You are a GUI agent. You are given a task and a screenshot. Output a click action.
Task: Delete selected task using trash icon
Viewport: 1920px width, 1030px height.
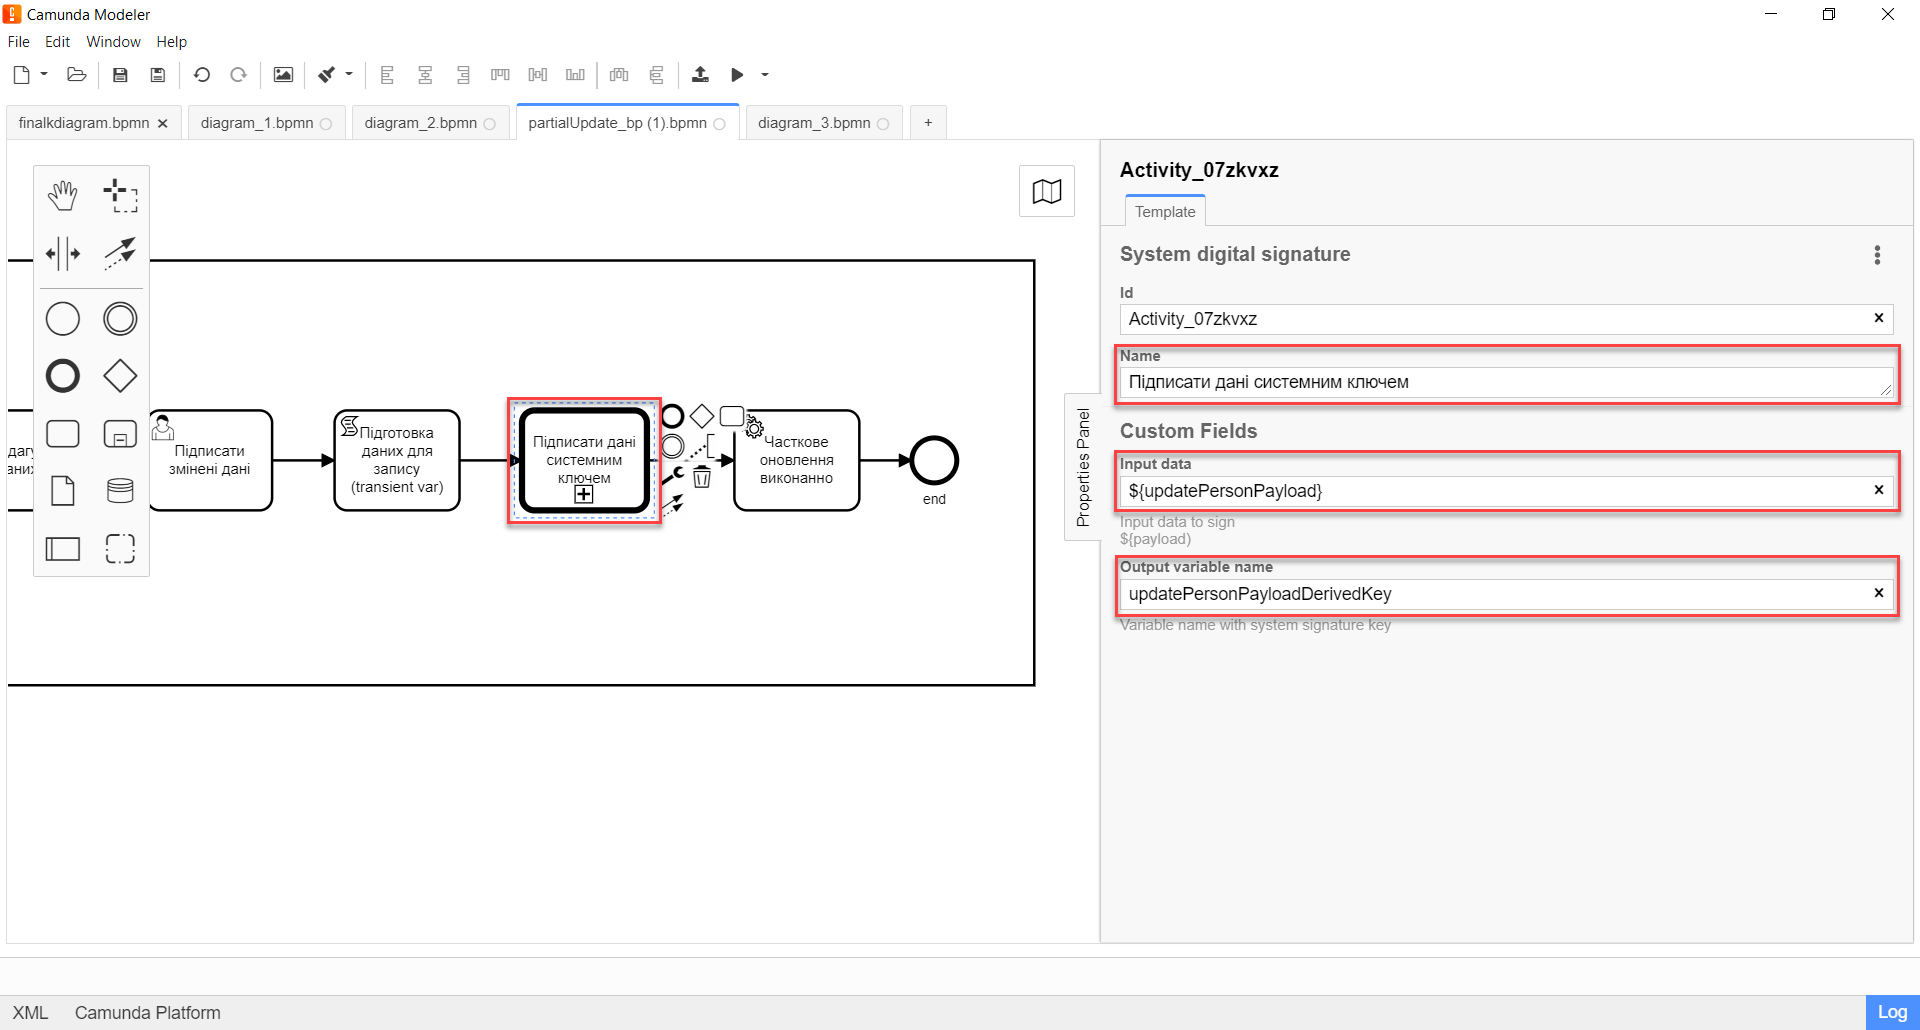click(x=702, y=478)
